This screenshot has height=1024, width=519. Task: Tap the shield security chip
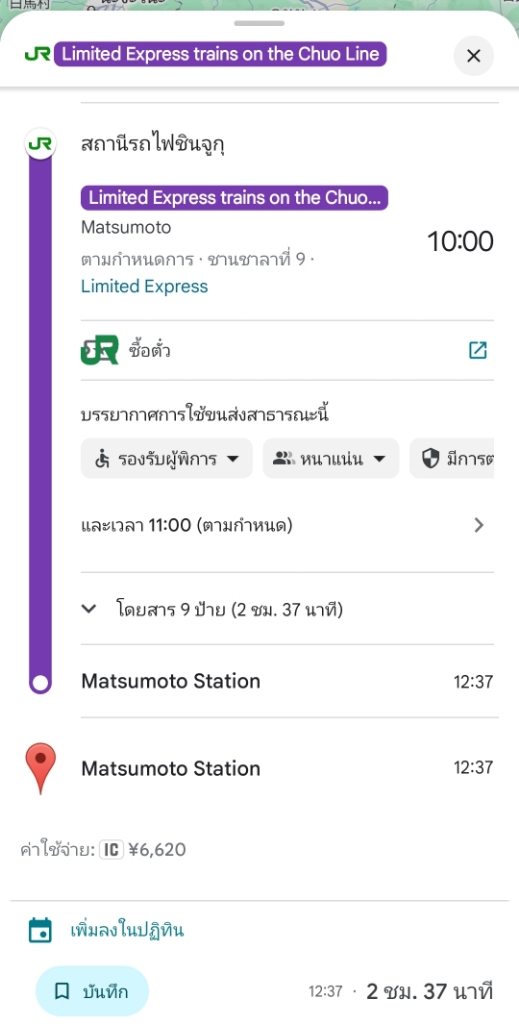[x=452, y=458]
